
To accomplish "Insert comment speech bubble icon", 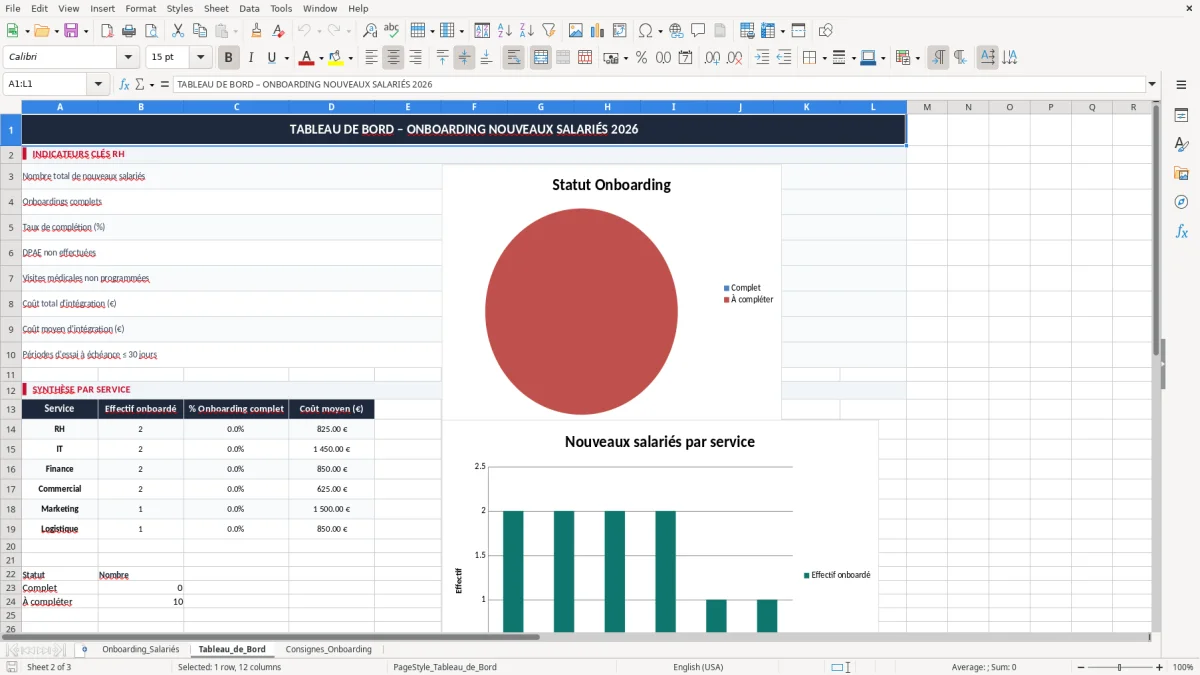I will coord(698,31).
